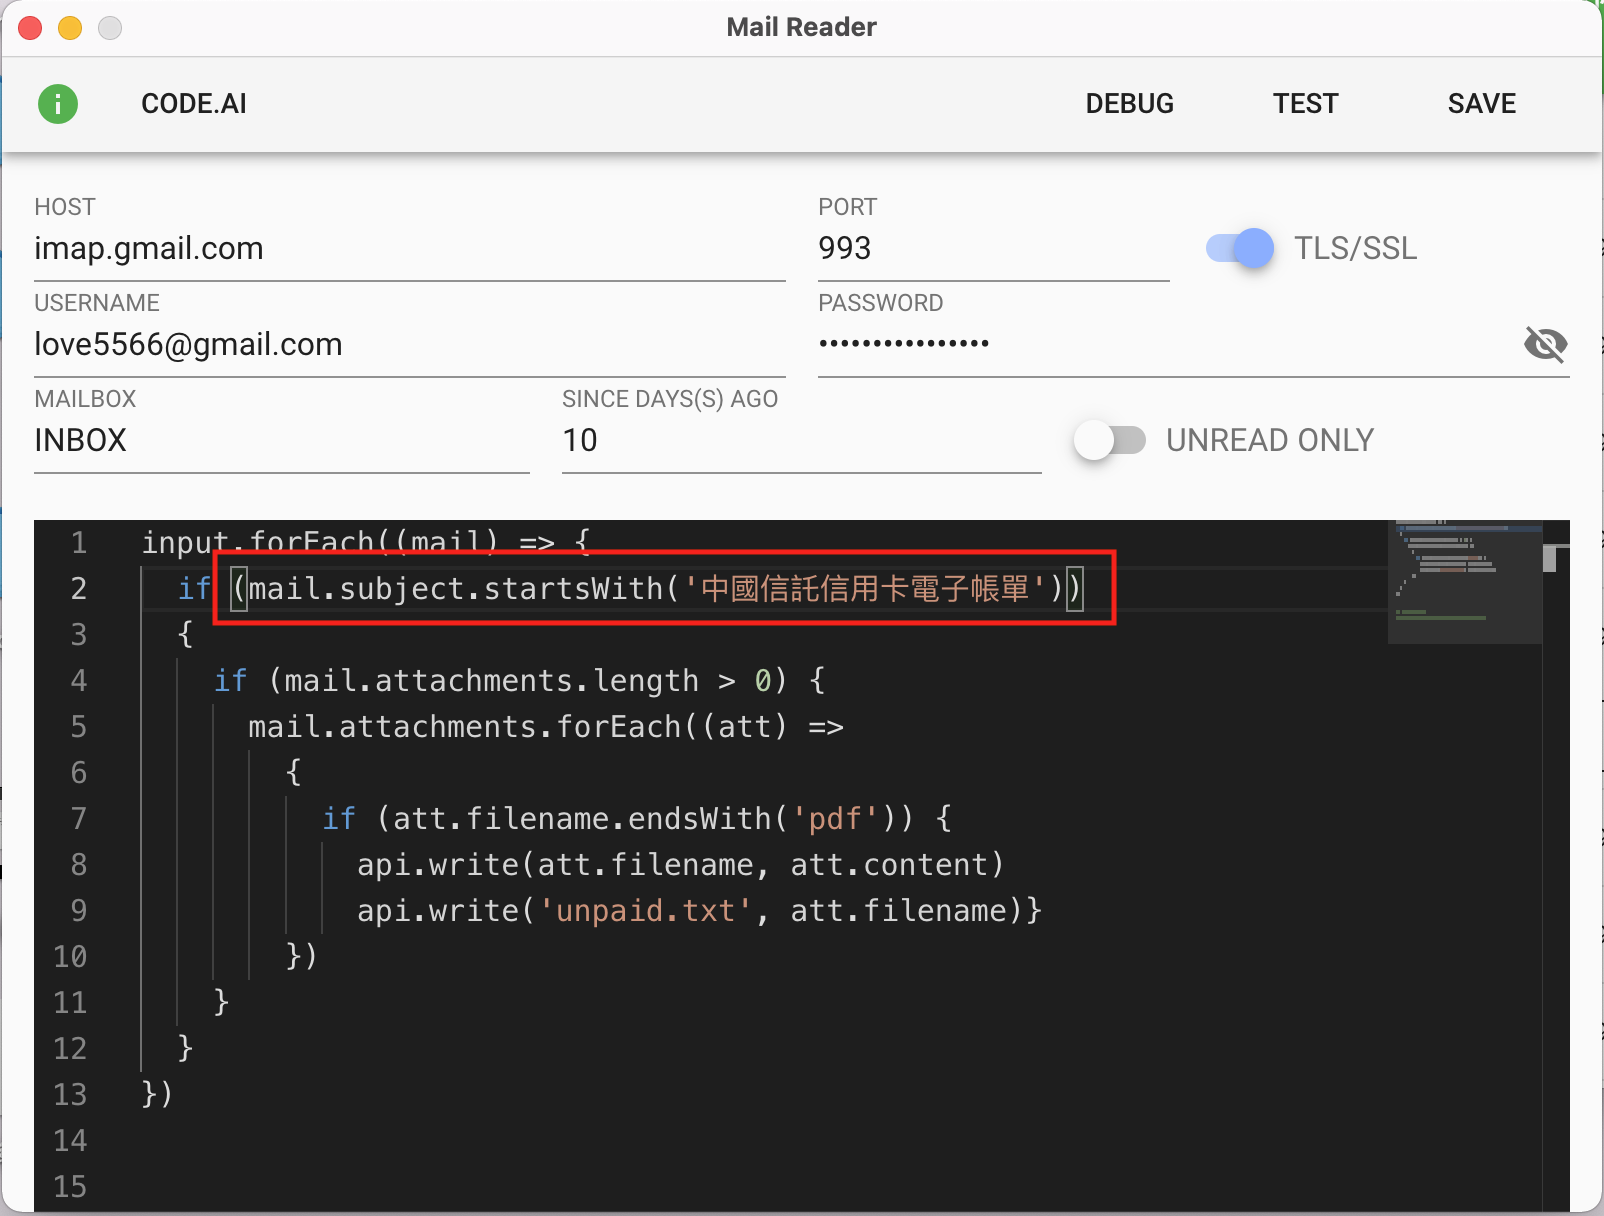Disable the TLS/SSL switch
Screen dimensions: 1604x1216
coord(1240,248)
